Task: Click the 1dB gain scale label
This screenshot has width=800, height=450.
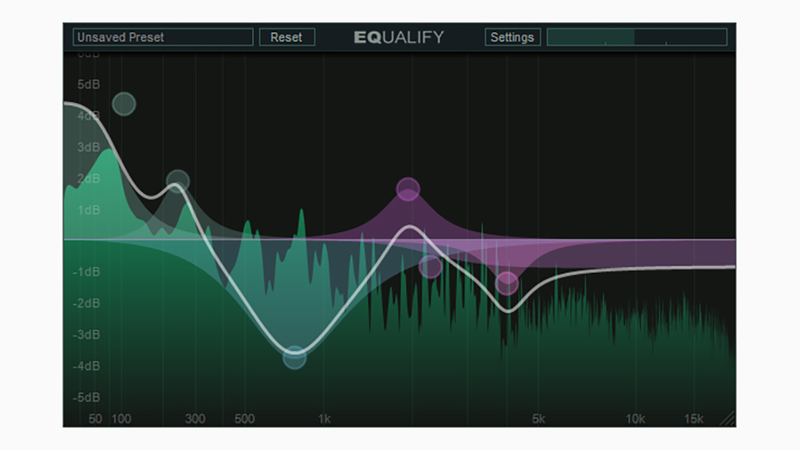Action: pos(88,210)
